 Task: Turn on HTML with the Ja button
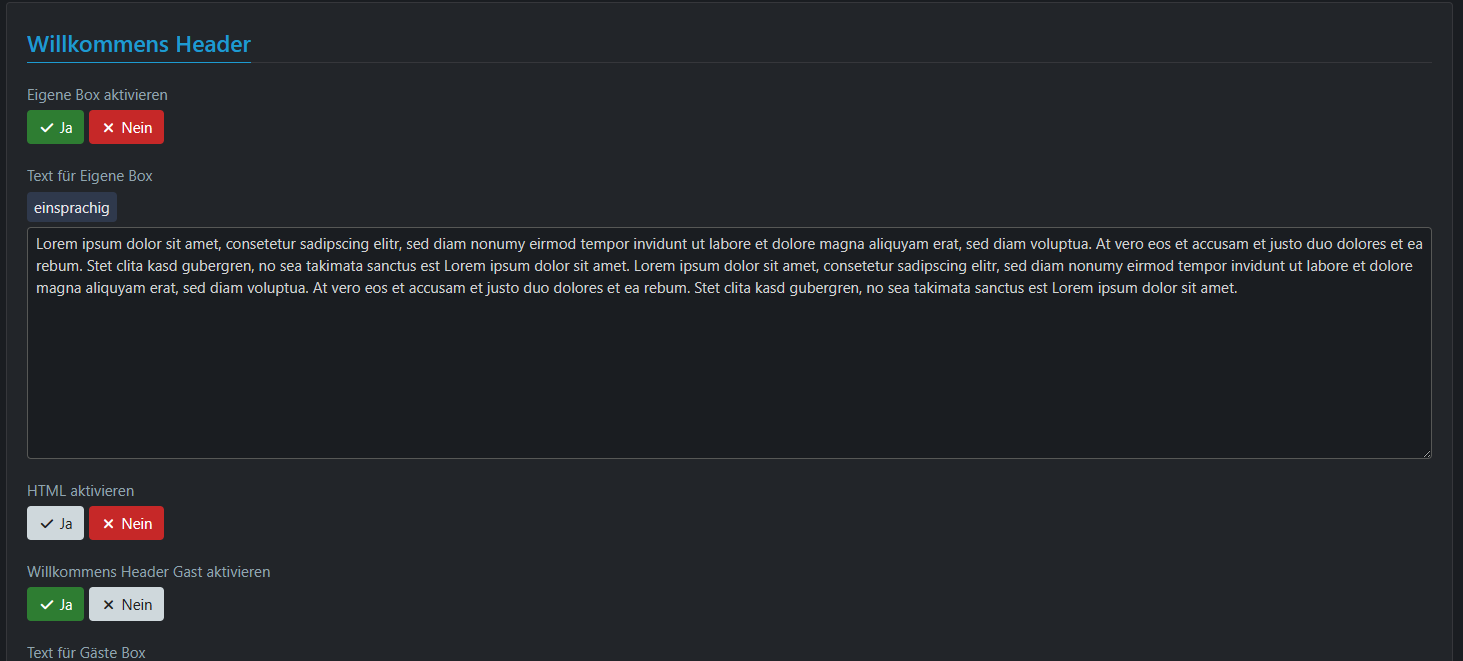[56, 524]
